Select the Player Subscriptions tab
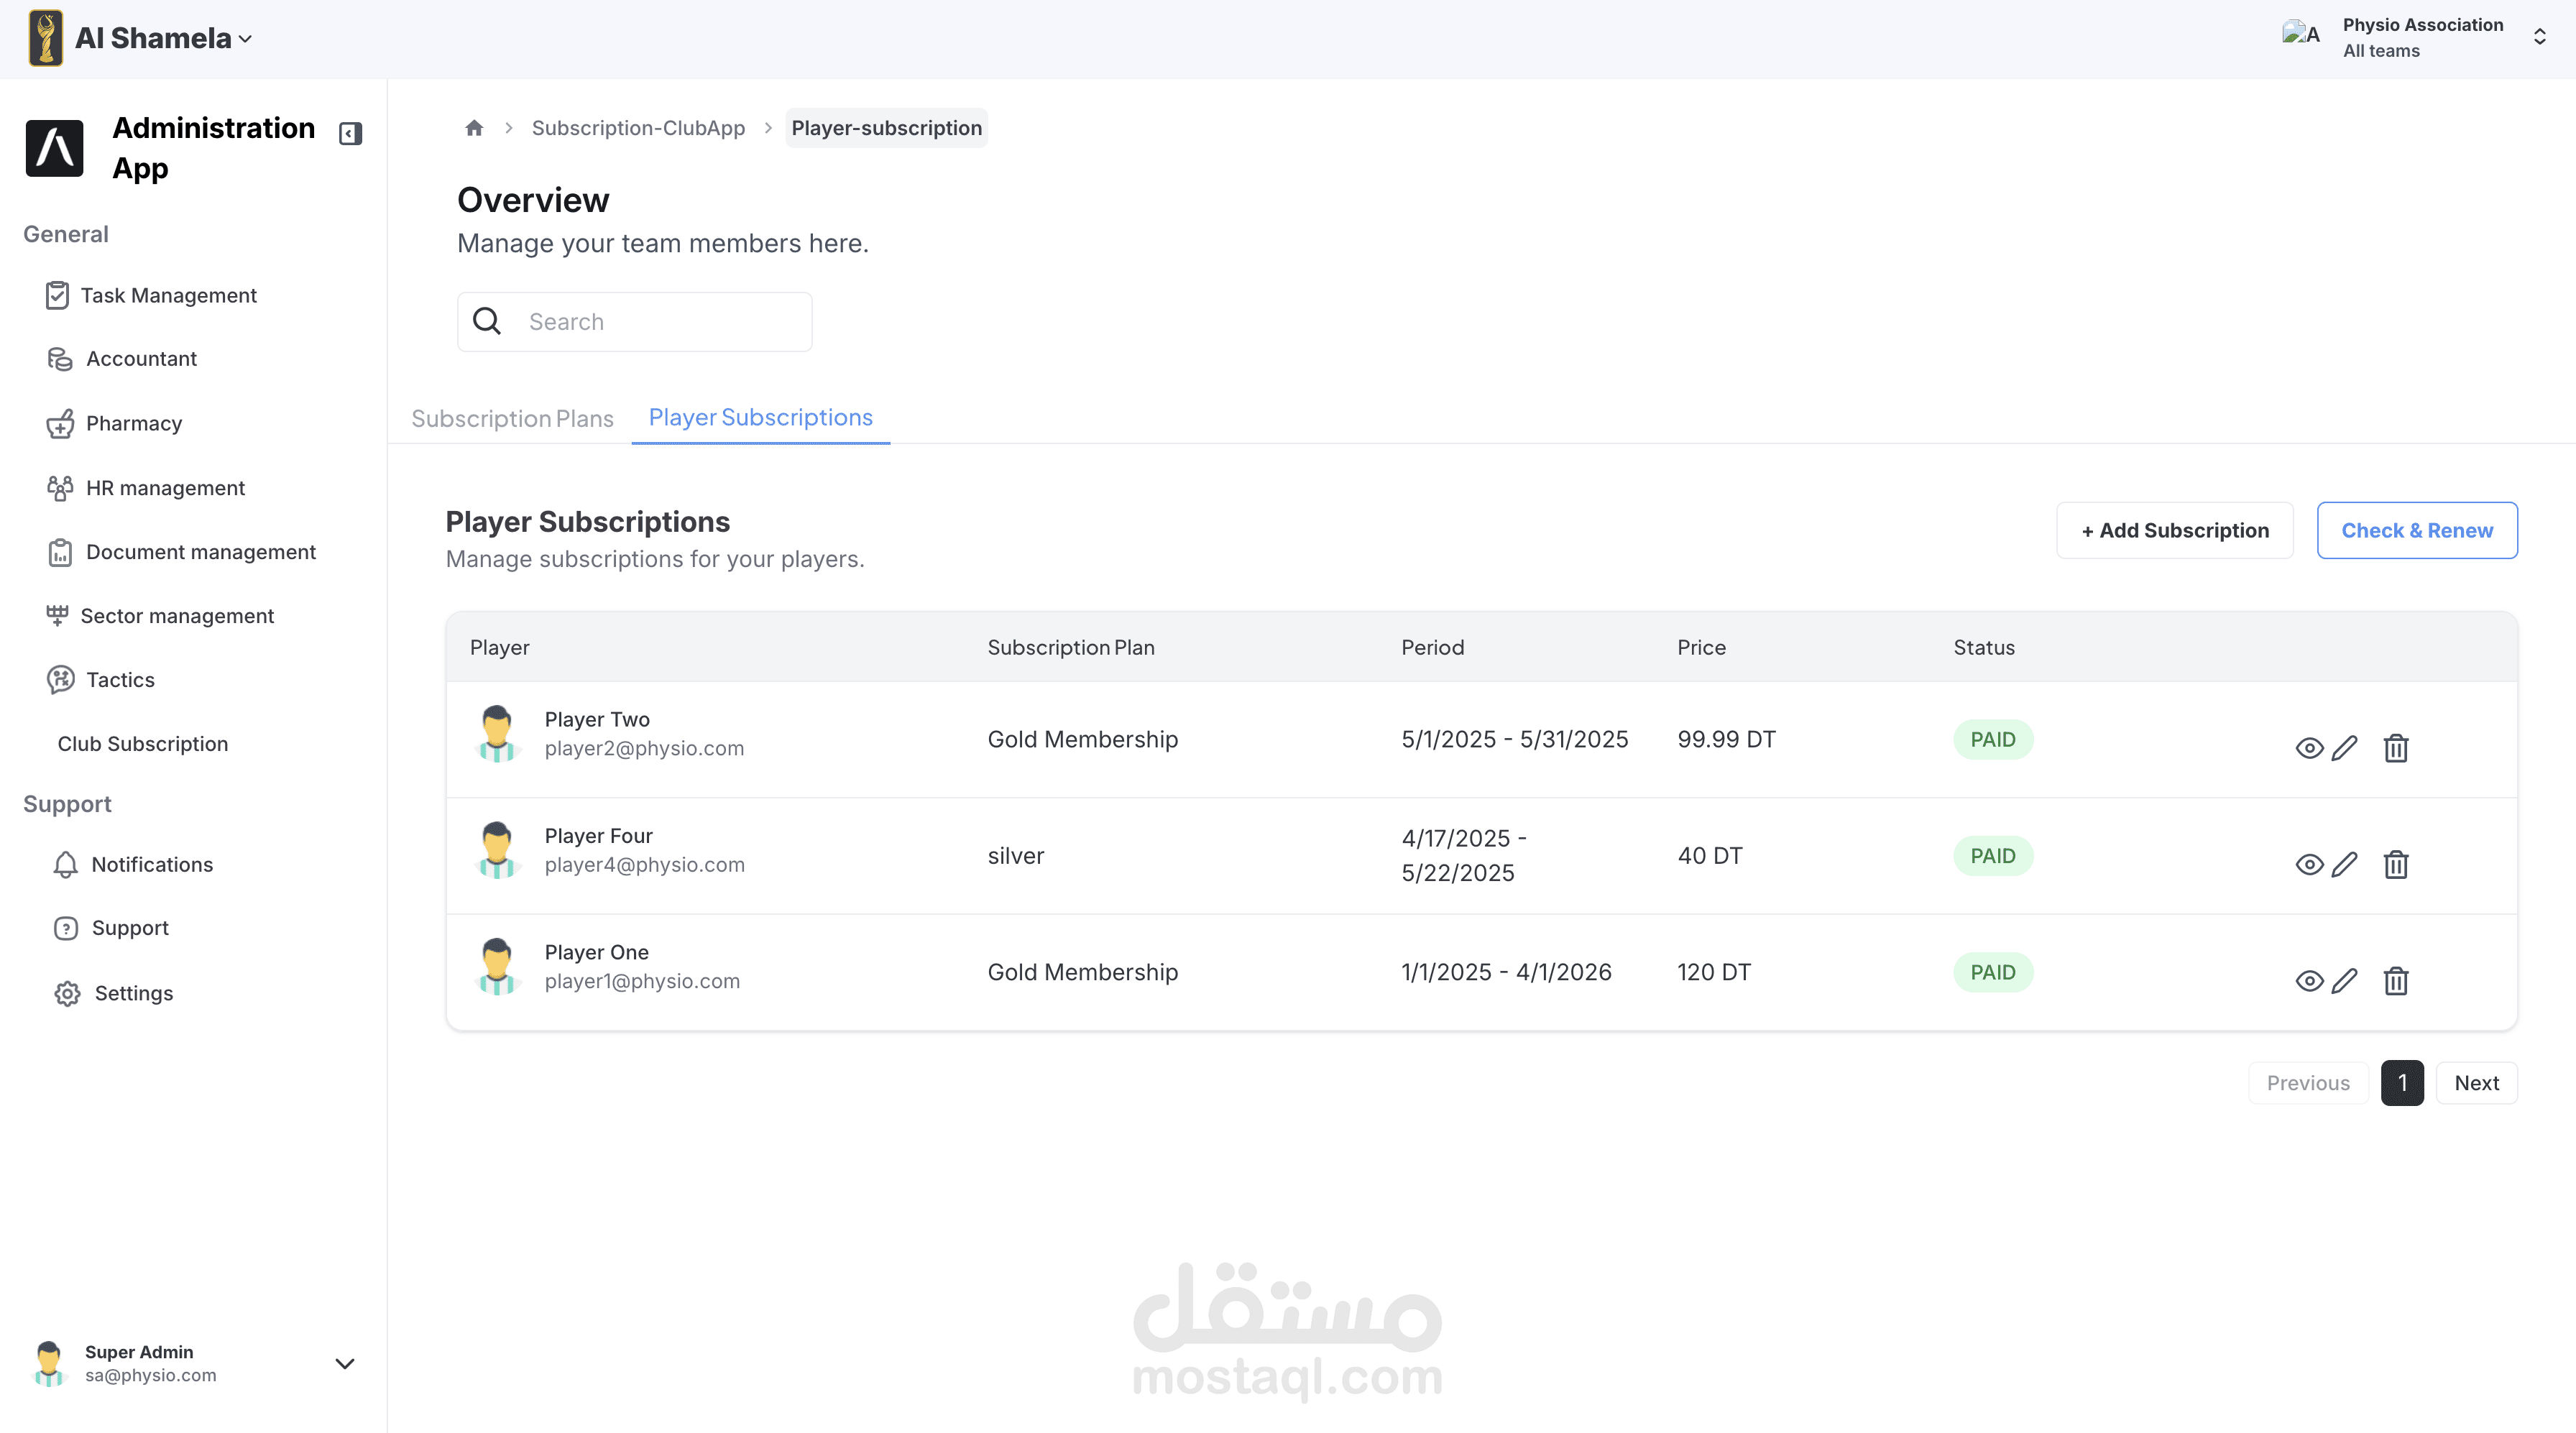Screen dimensions: 2576x1433 coord(760,417)
